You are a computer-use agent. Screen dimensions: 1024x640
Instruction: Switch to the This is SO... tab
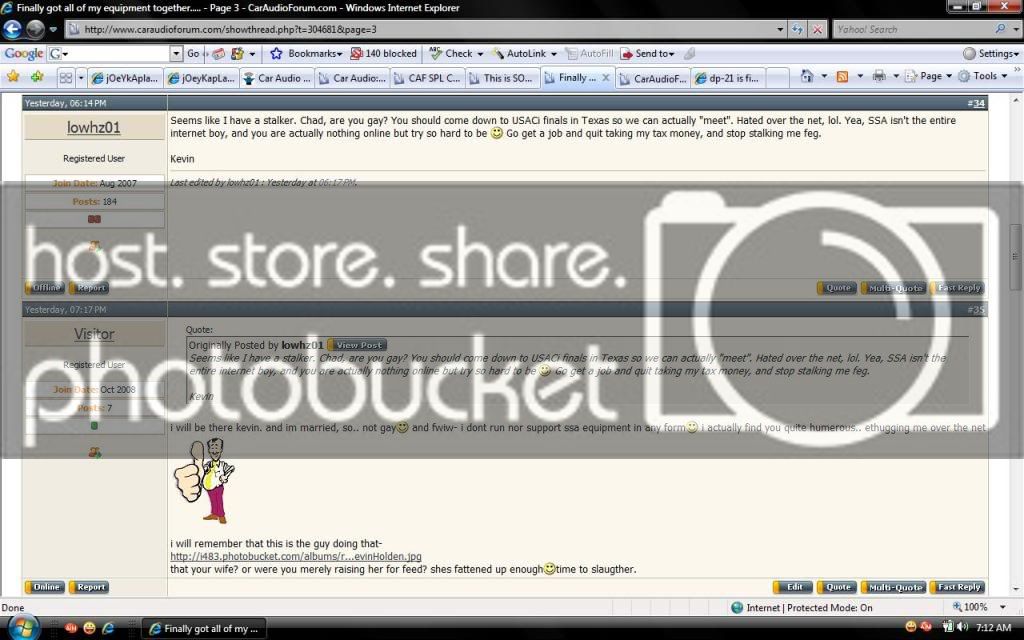503,78
